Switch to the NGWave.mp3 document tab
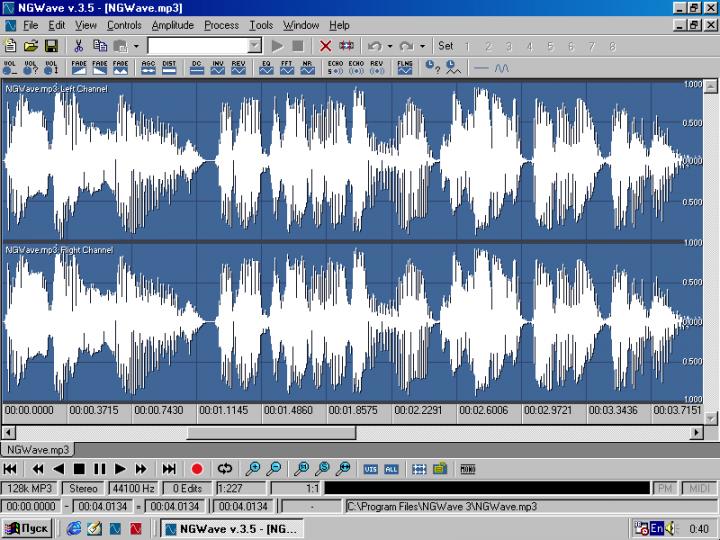 pyautogui.click(x=38, y=450)
